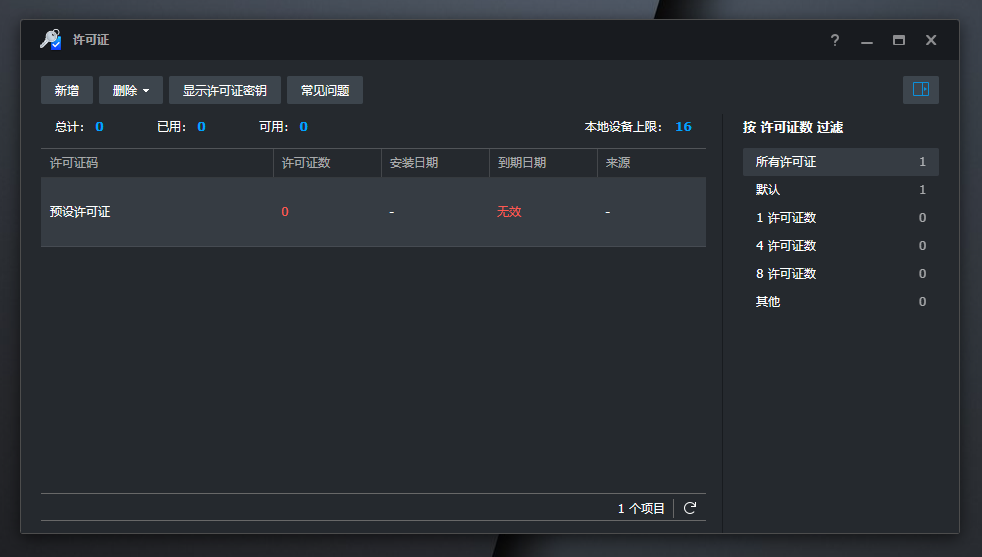
Task: Filter by 4 许可证数
Action: click(x=840, y=246)
